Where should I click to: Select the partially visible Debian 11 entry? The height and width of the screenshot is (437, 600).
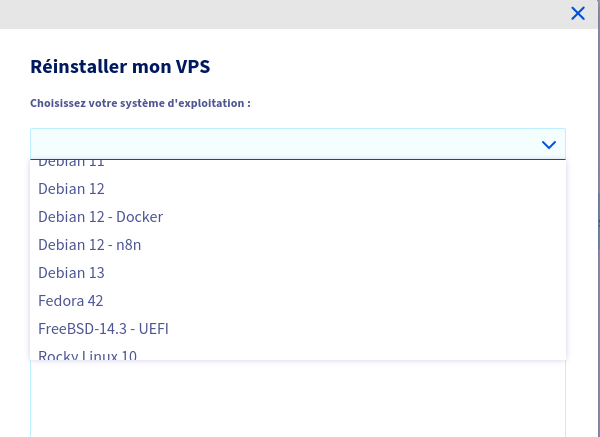pyautogui.click(x=72, y=163)
